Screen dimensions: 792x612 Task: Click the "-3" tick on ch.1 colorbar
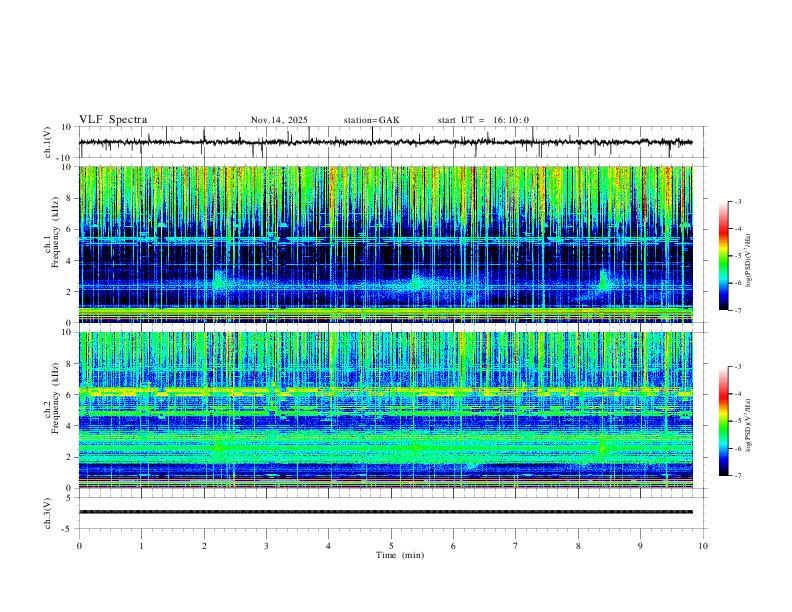point(737,201)
